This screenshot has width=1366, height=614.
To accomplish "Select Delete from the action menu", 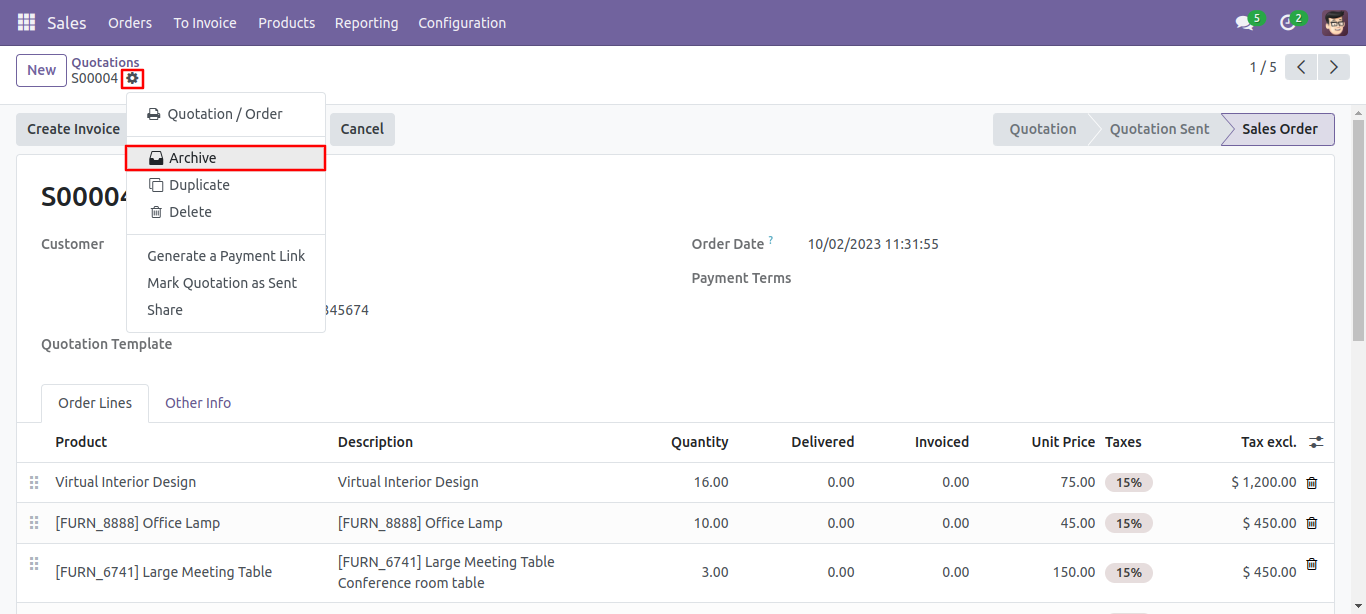I will (x=226, y=212).
